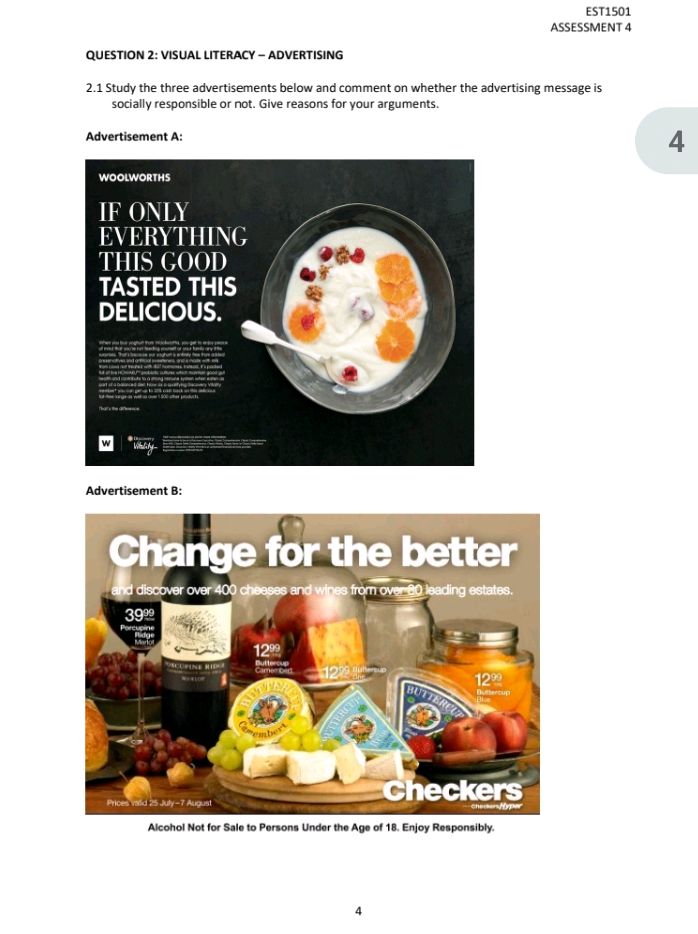Click the page number 4 side tab
Image resolution: width=698 pixels, height=934 pixels.
point(667,141)
